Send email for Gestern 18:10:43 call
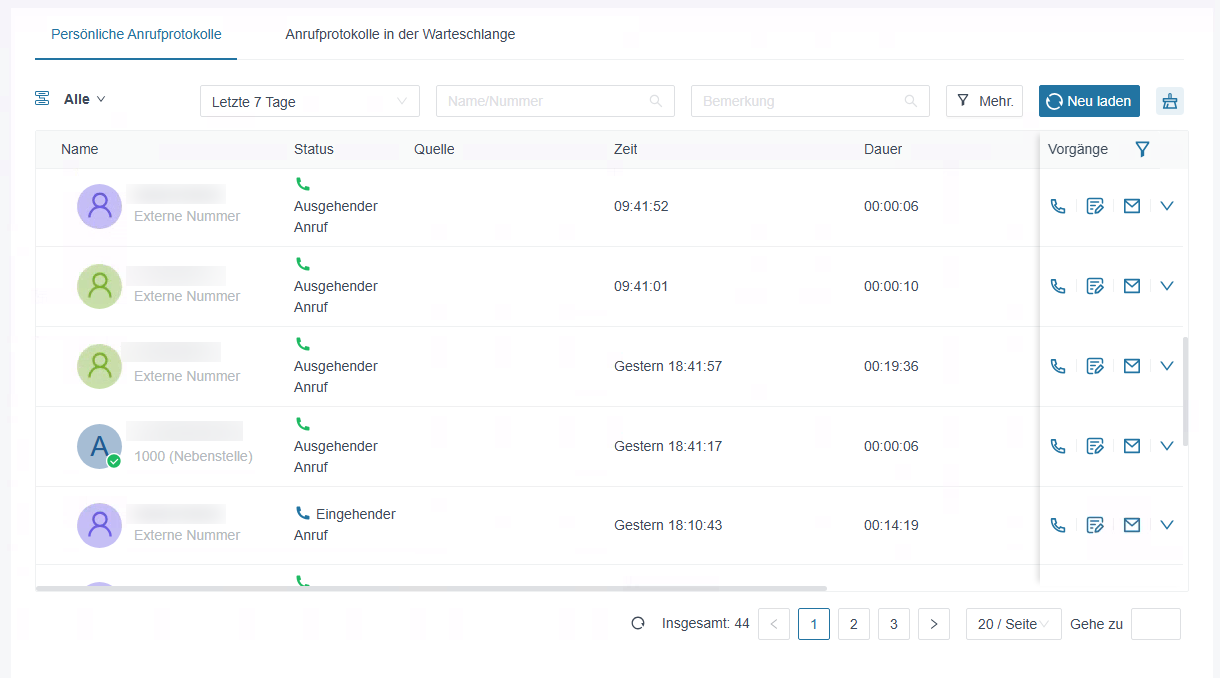Viewport: 1220px width, 678px height. tap(1132, 525)
